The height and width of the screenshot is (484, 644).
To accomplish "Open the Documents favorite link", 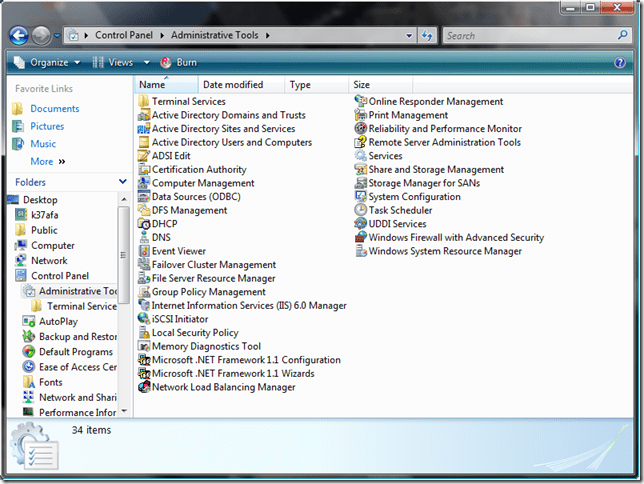I will point(54,108).
